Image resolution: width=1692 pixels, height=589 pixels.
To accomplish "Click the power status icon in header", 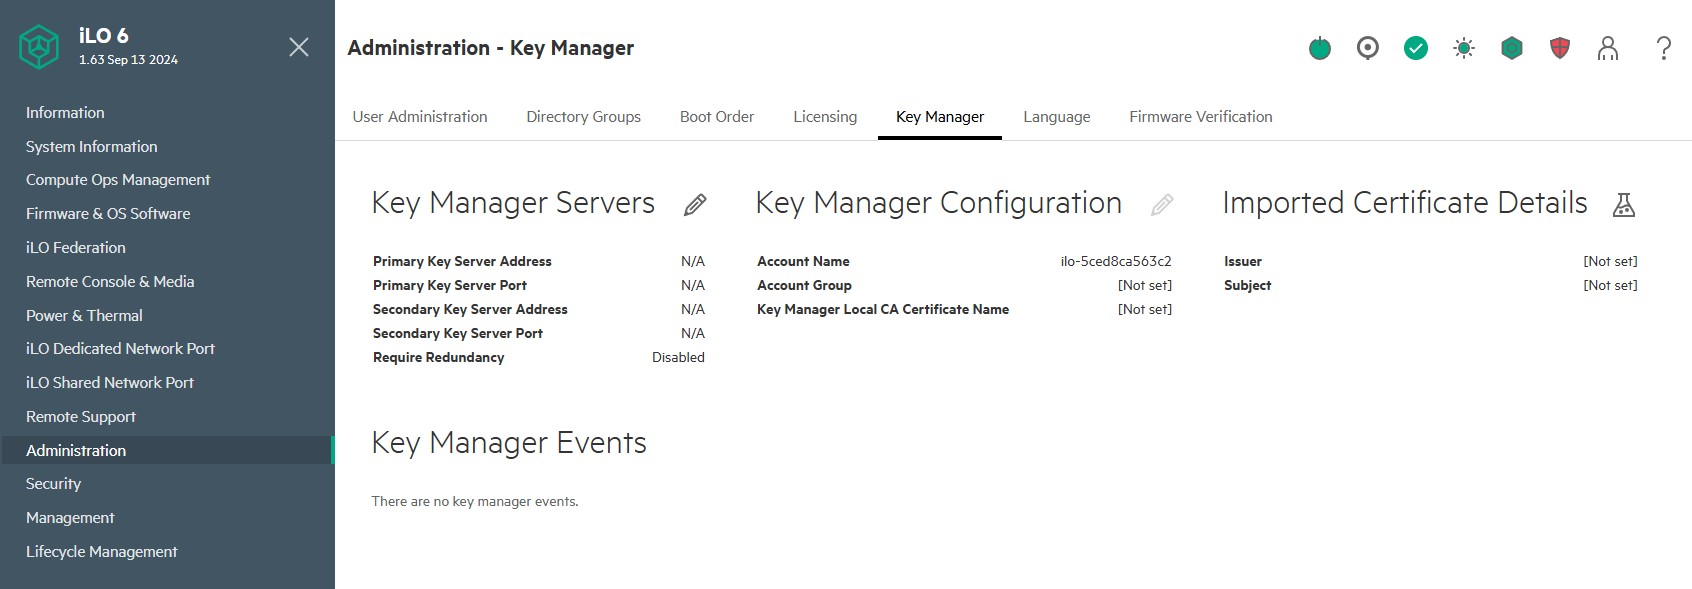I will tap(1320, 48).
